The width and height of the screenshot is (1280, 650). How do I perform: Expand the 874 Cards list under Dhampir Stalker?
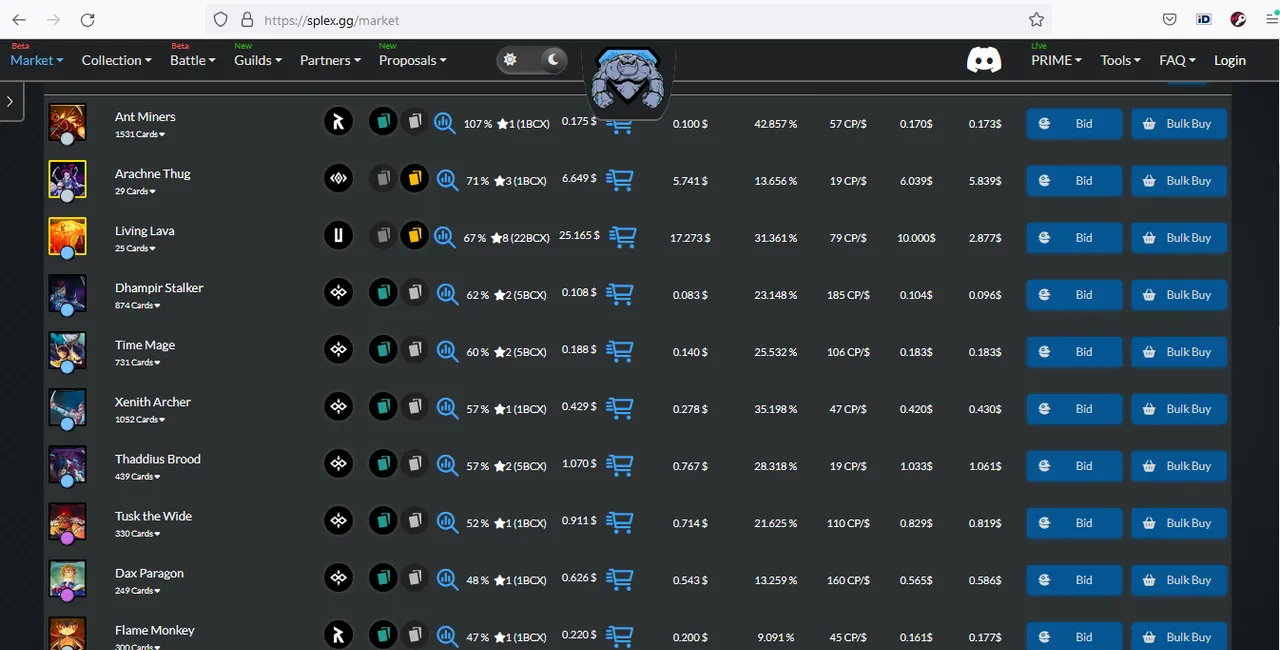point(138,305)
